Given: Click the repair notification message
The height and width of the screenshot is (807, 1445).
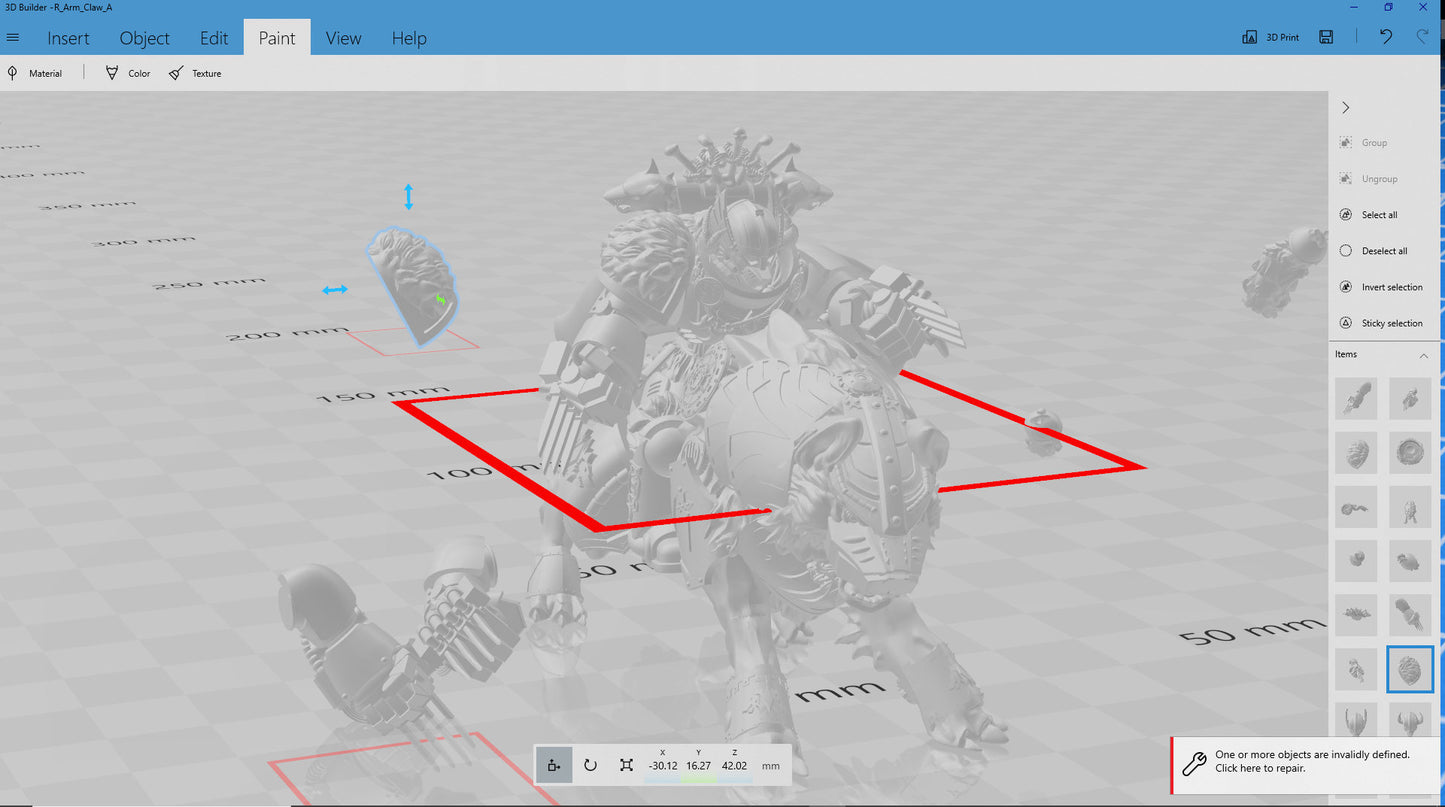Looking at the screenshot, I should [1312, 762].
